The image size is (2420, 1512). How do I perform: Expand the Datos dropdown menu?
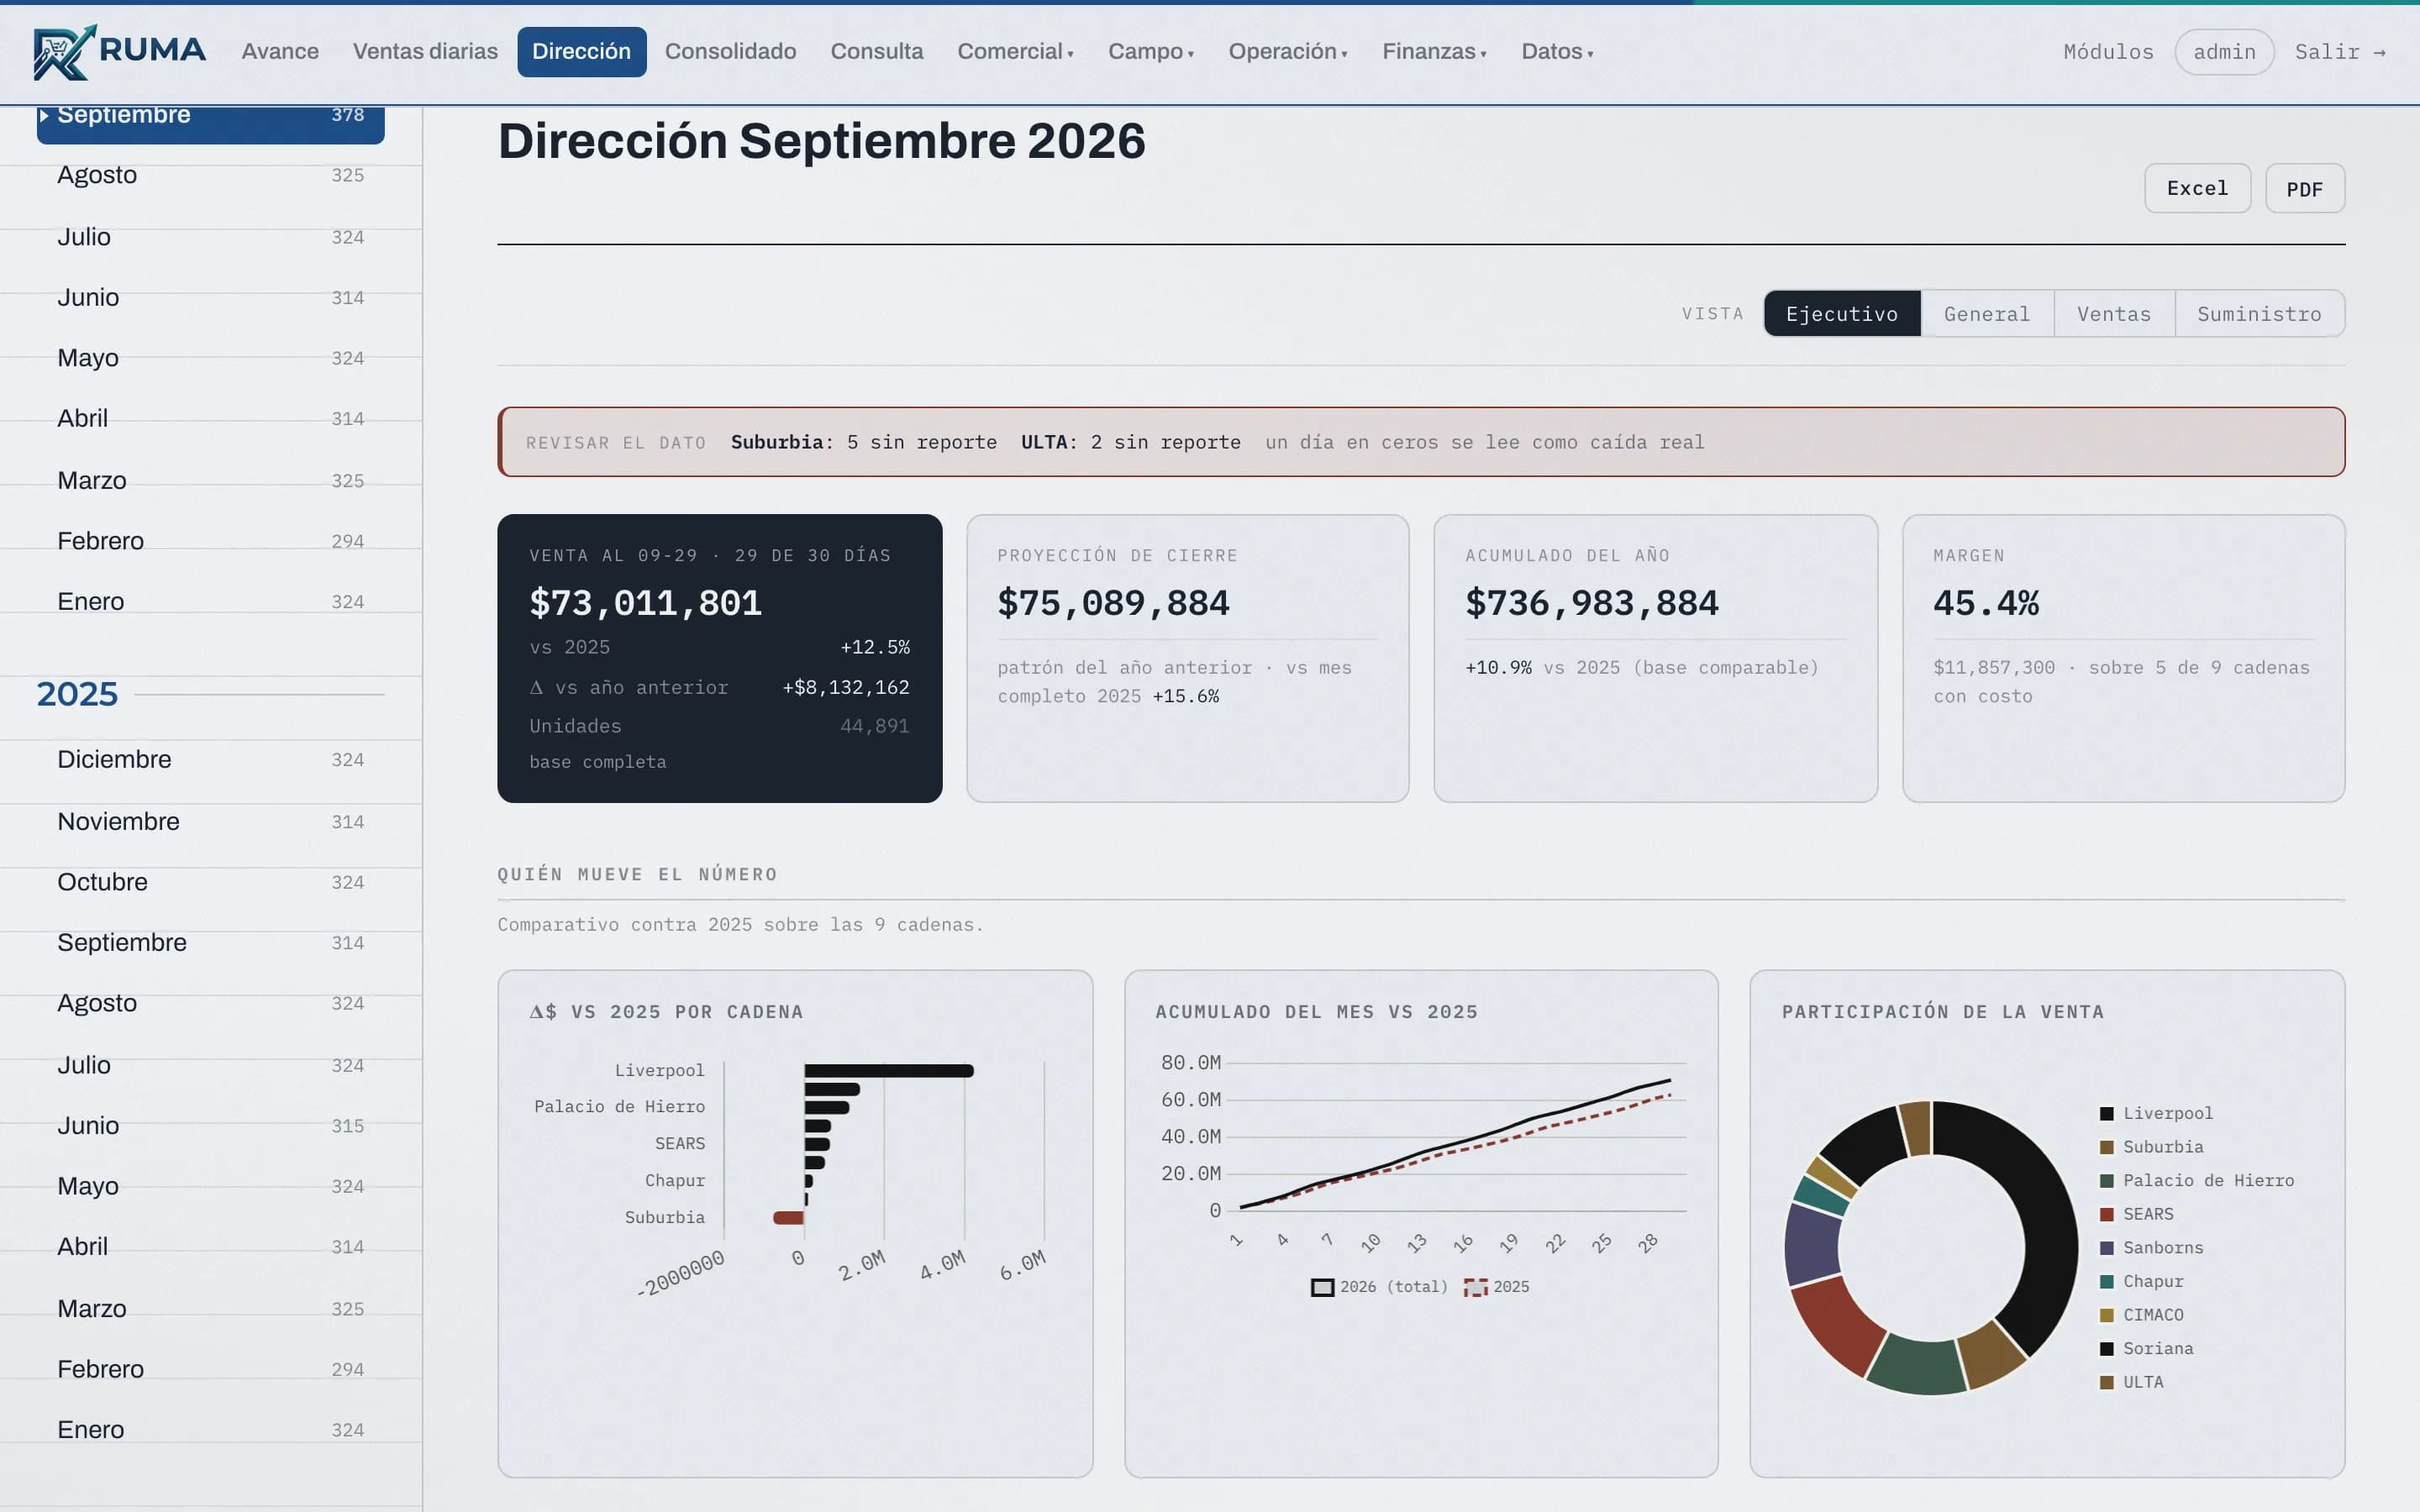pos(1557,51)
